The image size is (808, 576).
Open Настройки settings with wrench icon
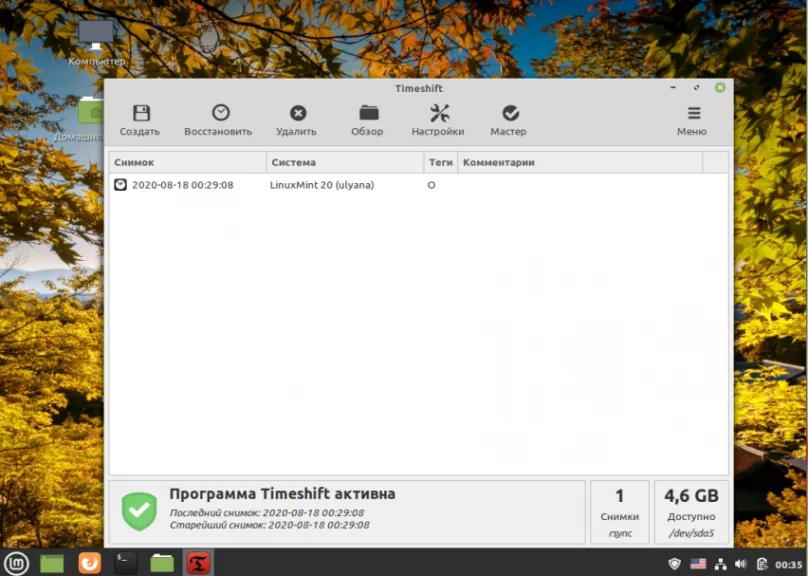click(x=439, y=120)
